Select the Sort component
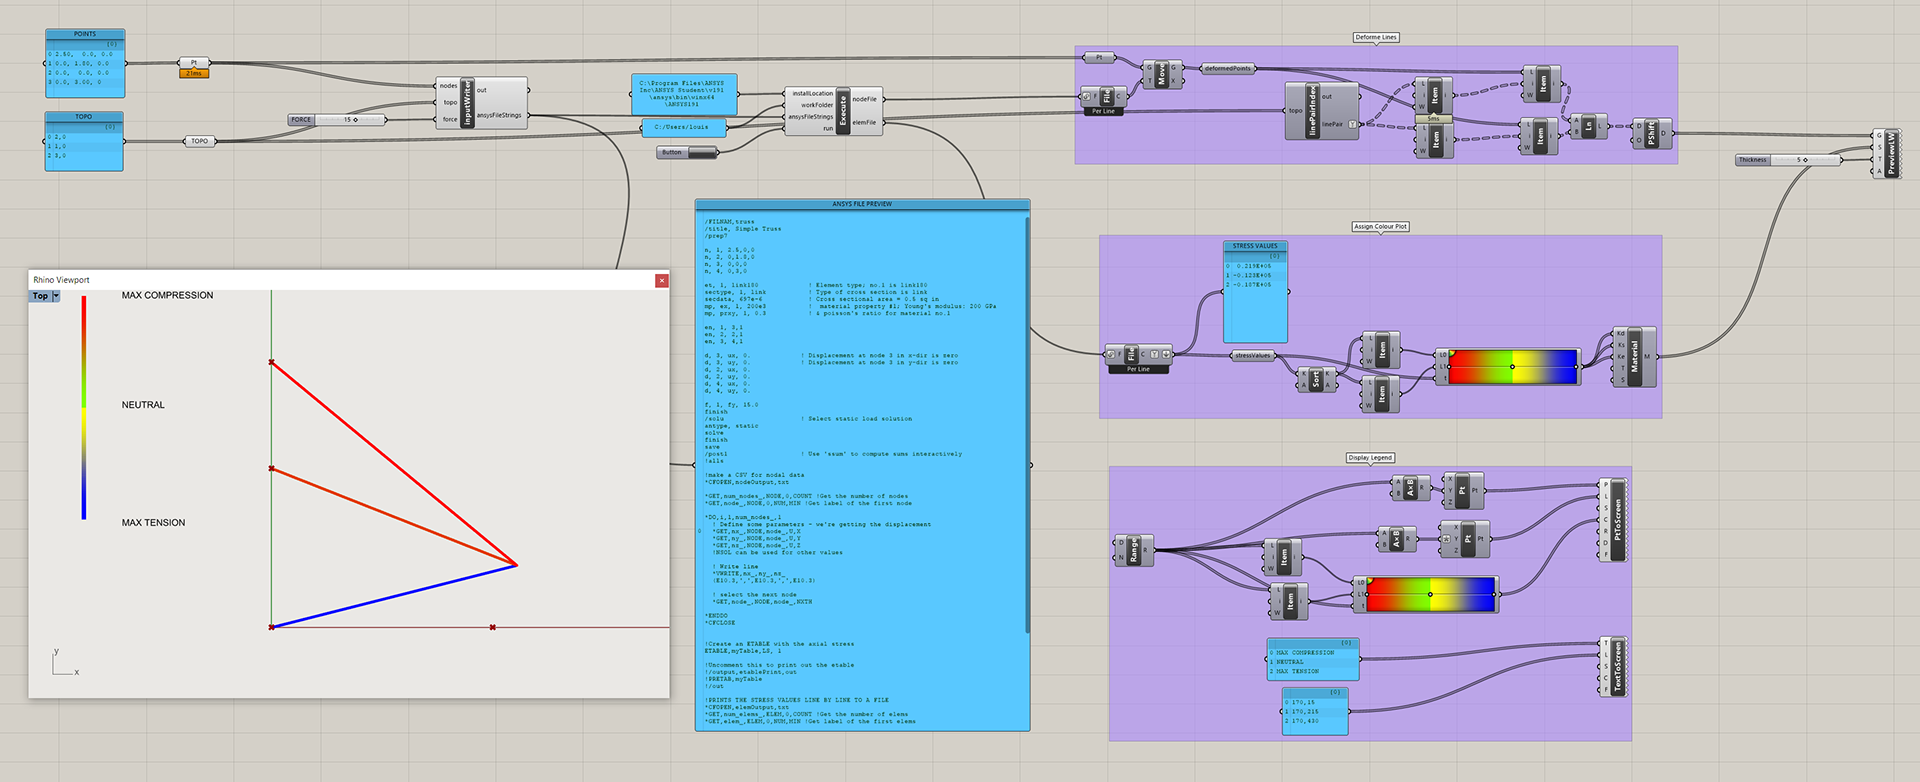This screenshot has width=1920, height=782. click(x=1316, y=380)
